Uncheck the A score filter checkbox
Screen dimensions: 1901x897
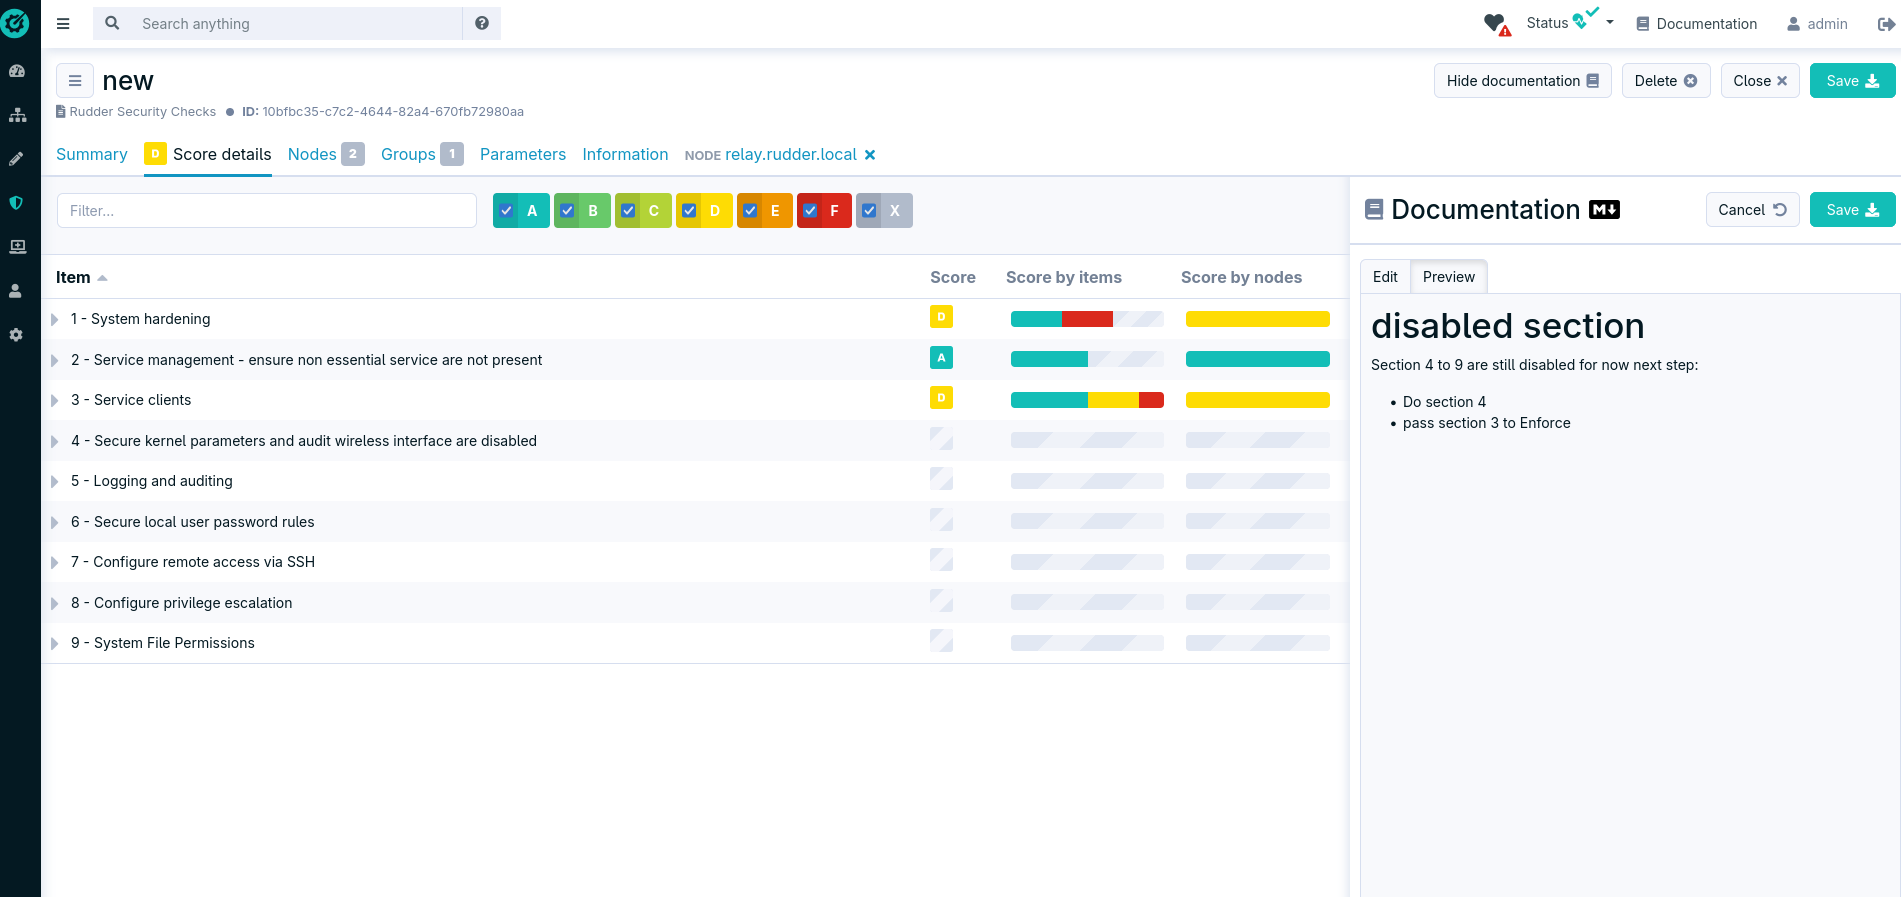click(507, 211)
